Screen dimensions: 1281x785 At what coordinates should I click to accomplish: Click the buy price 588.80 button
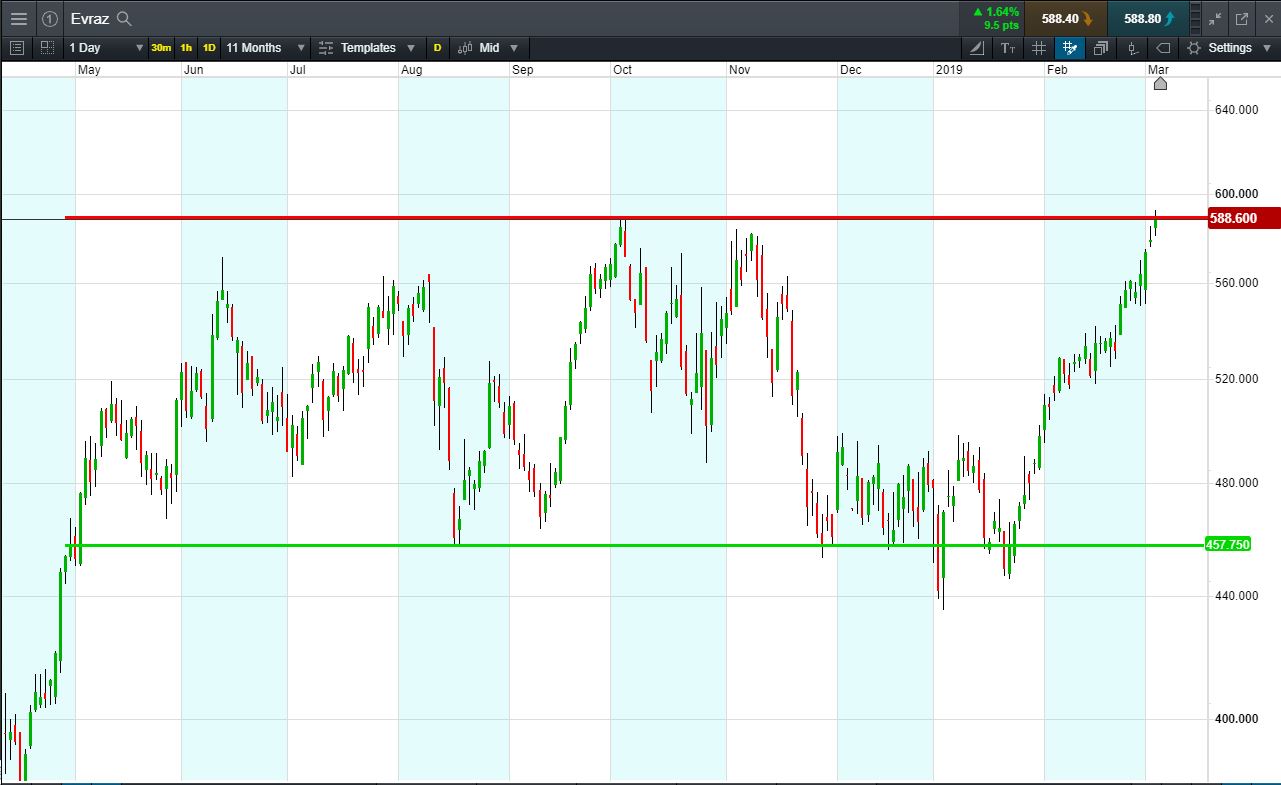pyautogui.click(x=1148, y=18)
